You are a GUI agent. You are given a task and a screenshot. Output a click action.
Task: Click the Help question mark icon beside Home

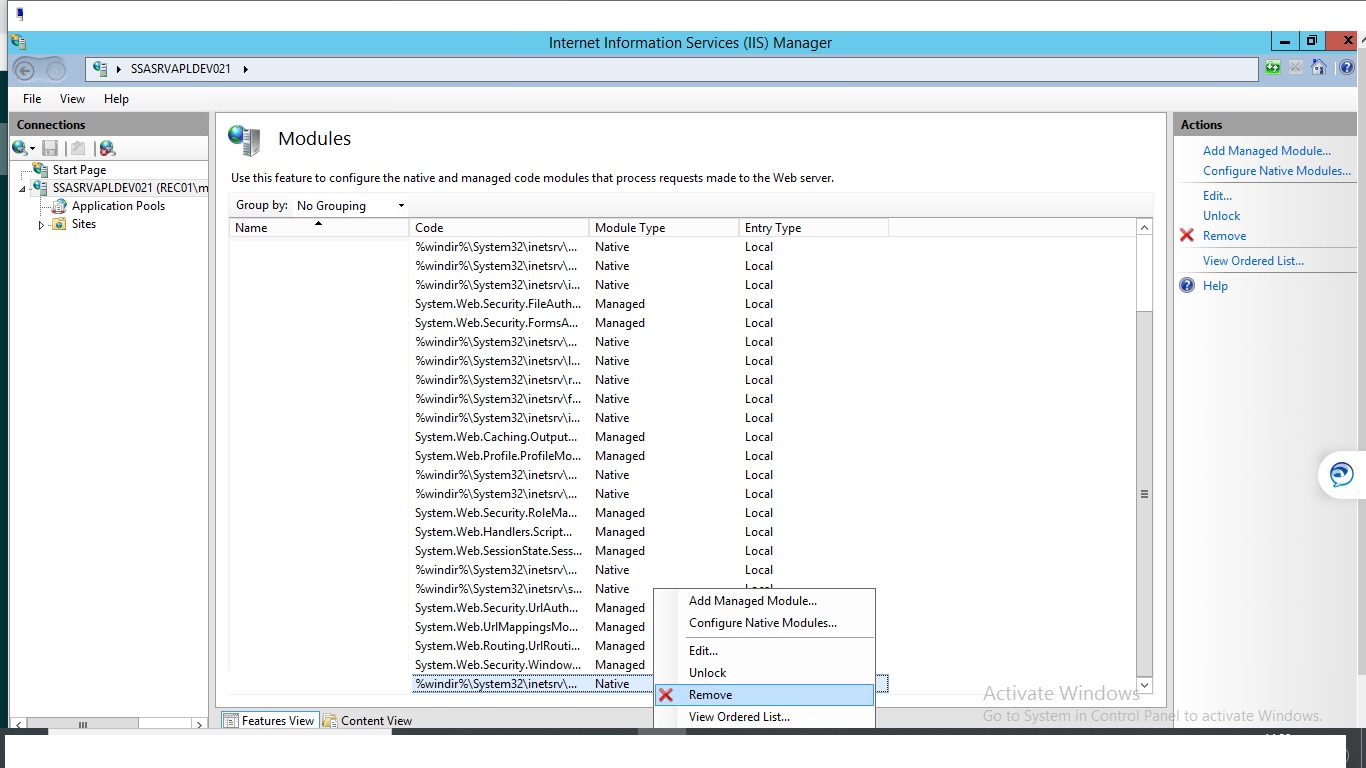tap(1346, 68)
